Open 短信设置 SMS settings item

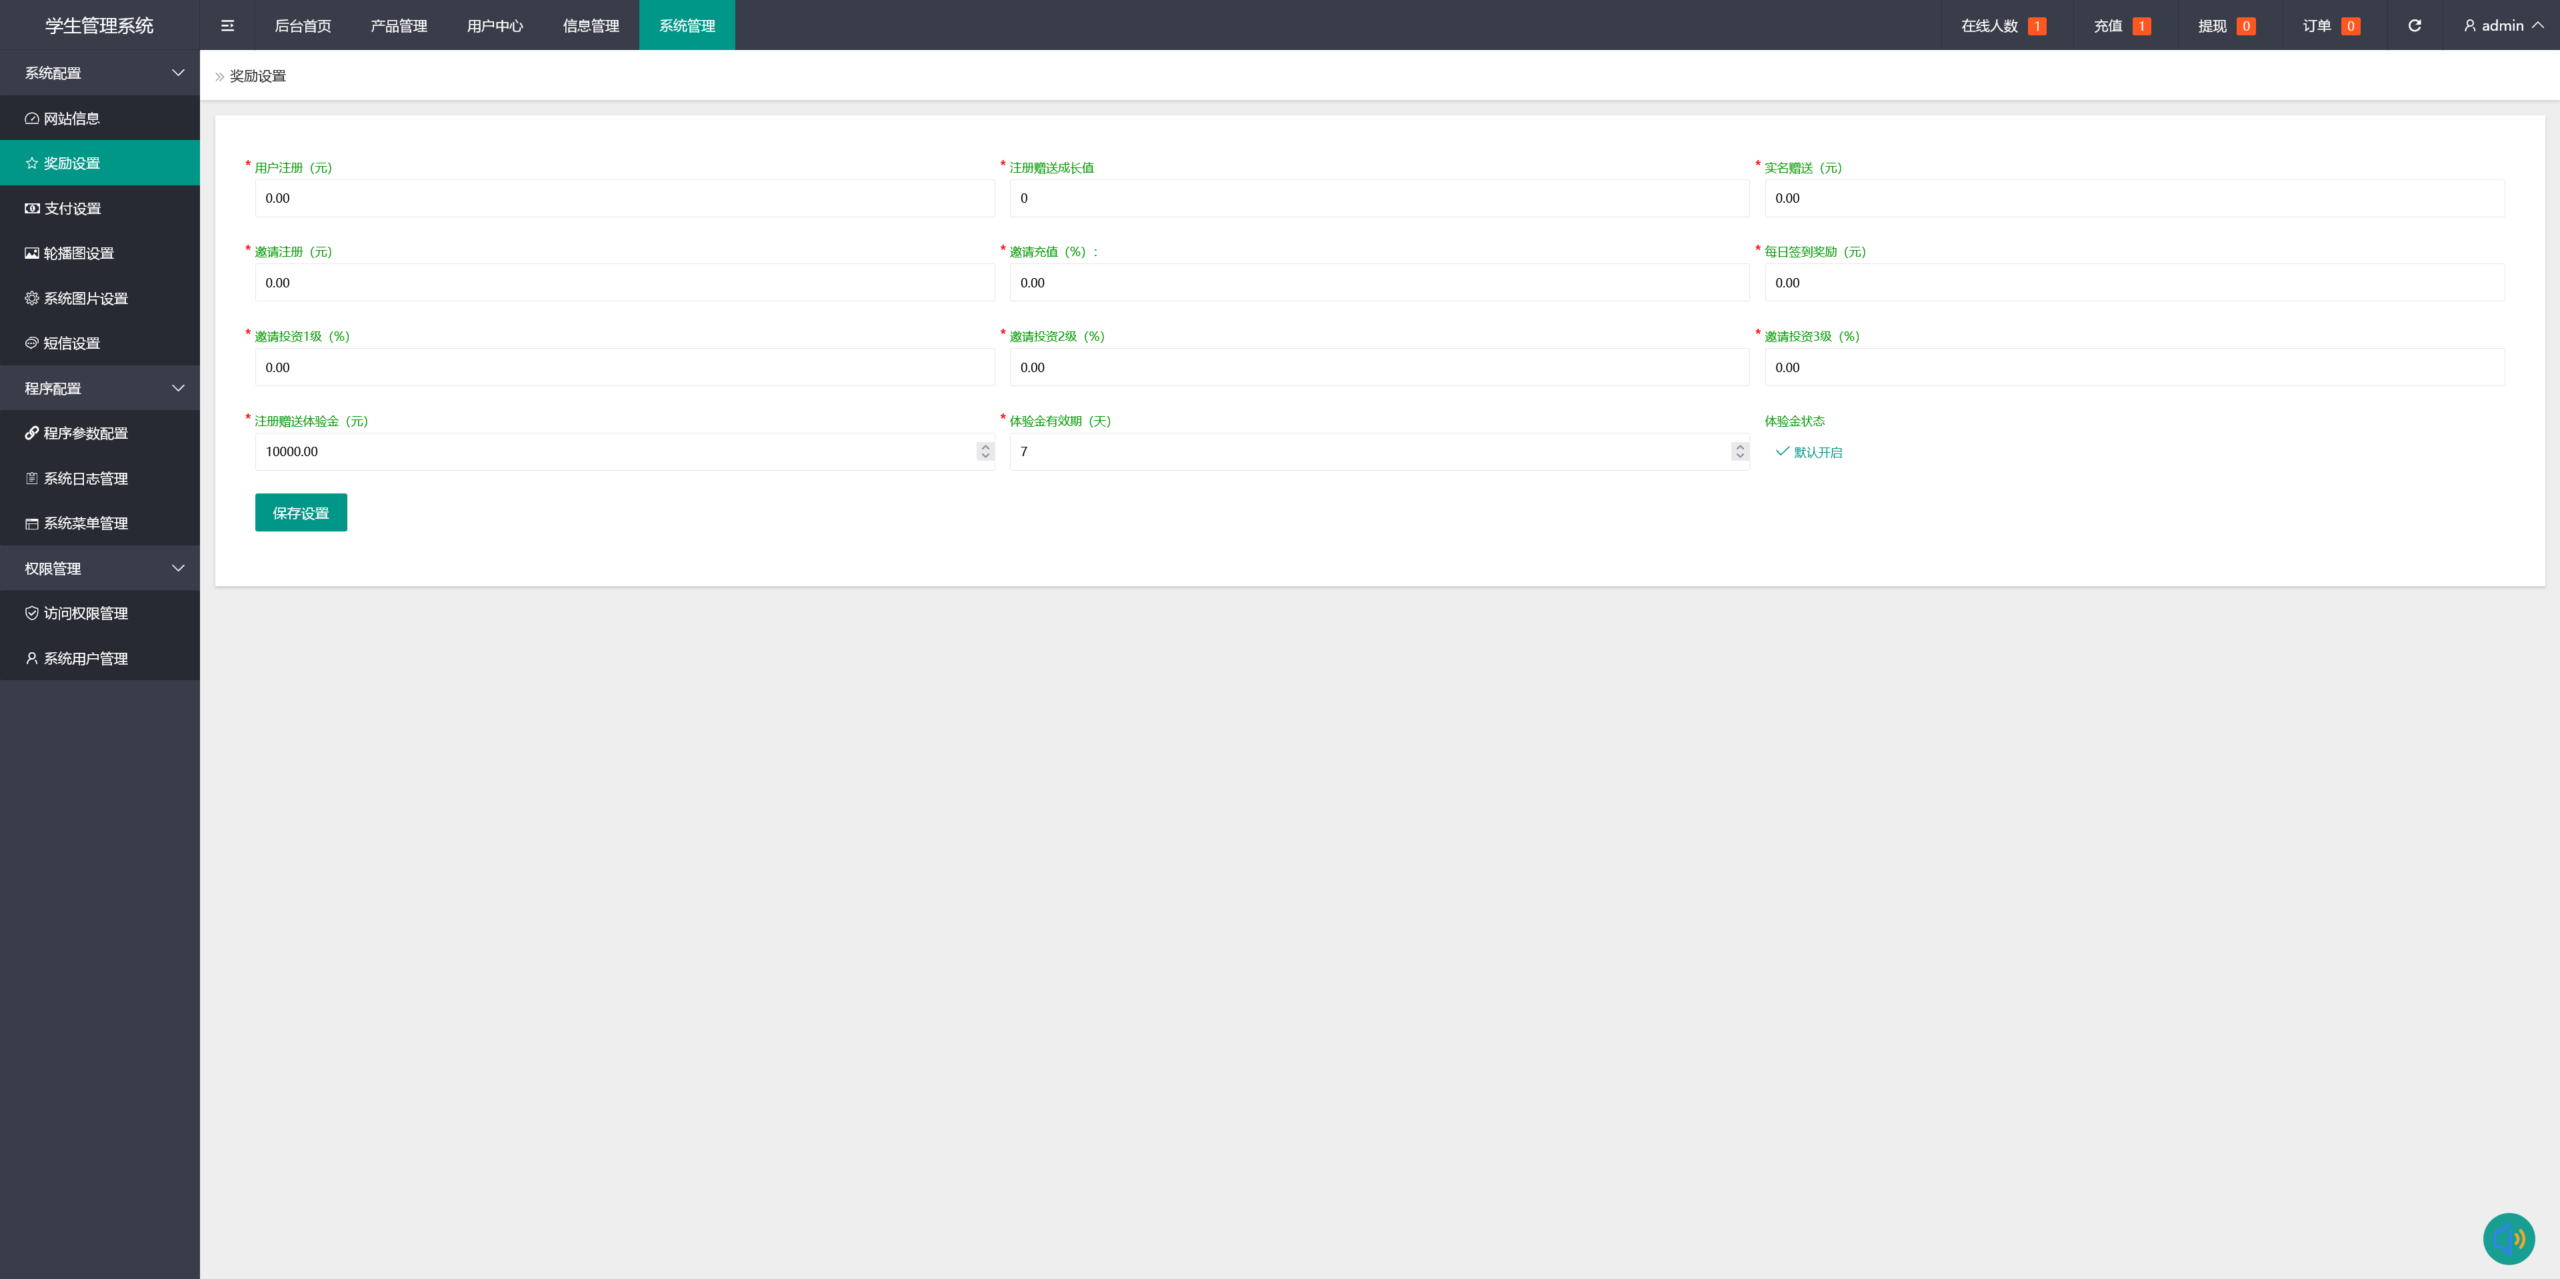coord(72,343)
